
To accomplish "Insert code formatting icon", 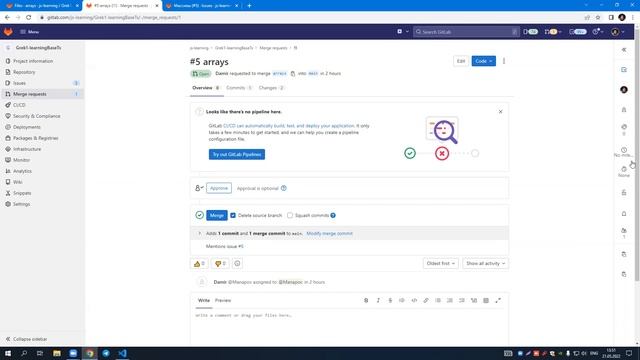I will [414, 300].
